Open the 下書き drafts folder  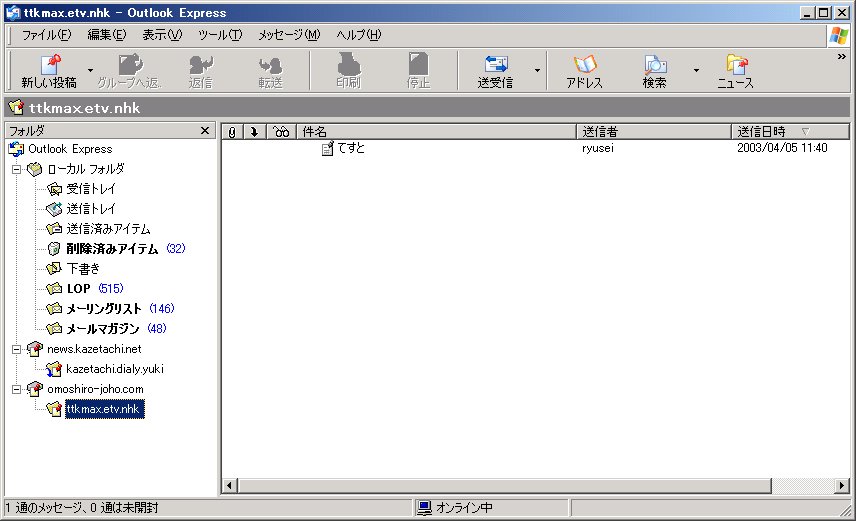point(84,269)
